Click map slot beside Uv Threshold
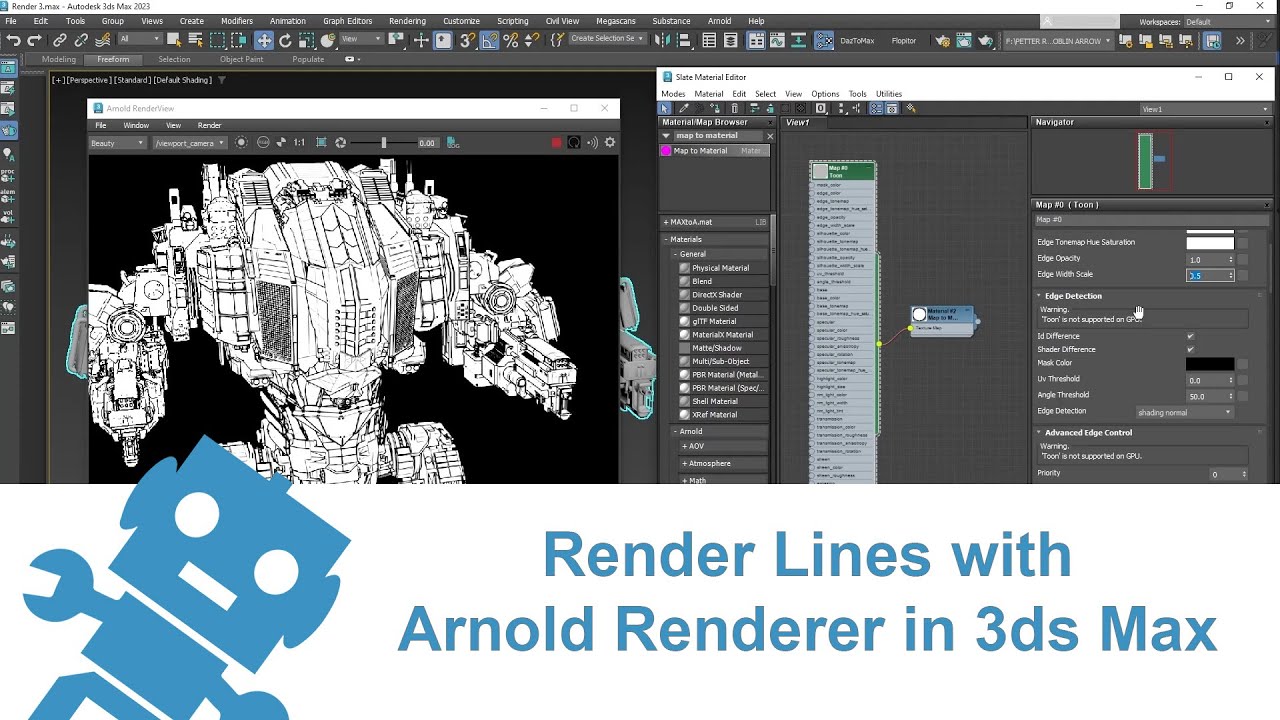 click(x=1243, y=380)
